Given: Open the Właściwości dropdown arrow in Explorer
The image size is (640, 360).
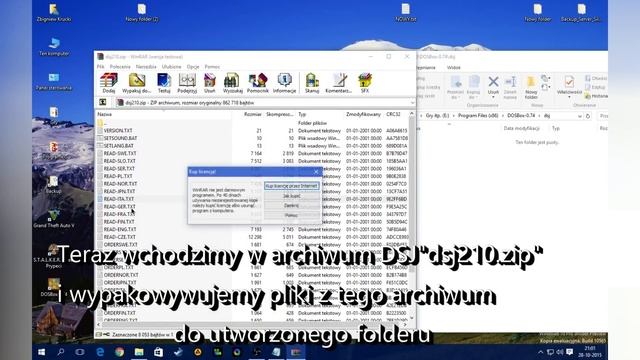Looking at the screenshot, I should [569, 98].
